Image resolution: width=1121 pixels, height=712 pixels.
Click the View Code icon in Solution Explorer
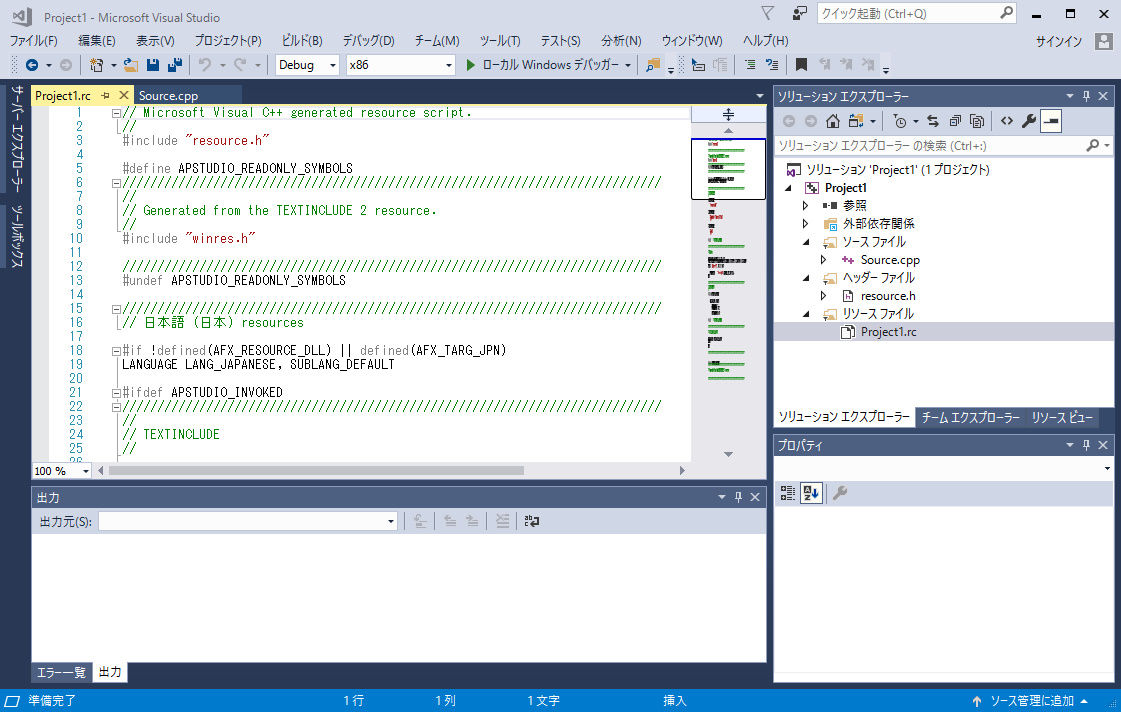[1007, 122]
